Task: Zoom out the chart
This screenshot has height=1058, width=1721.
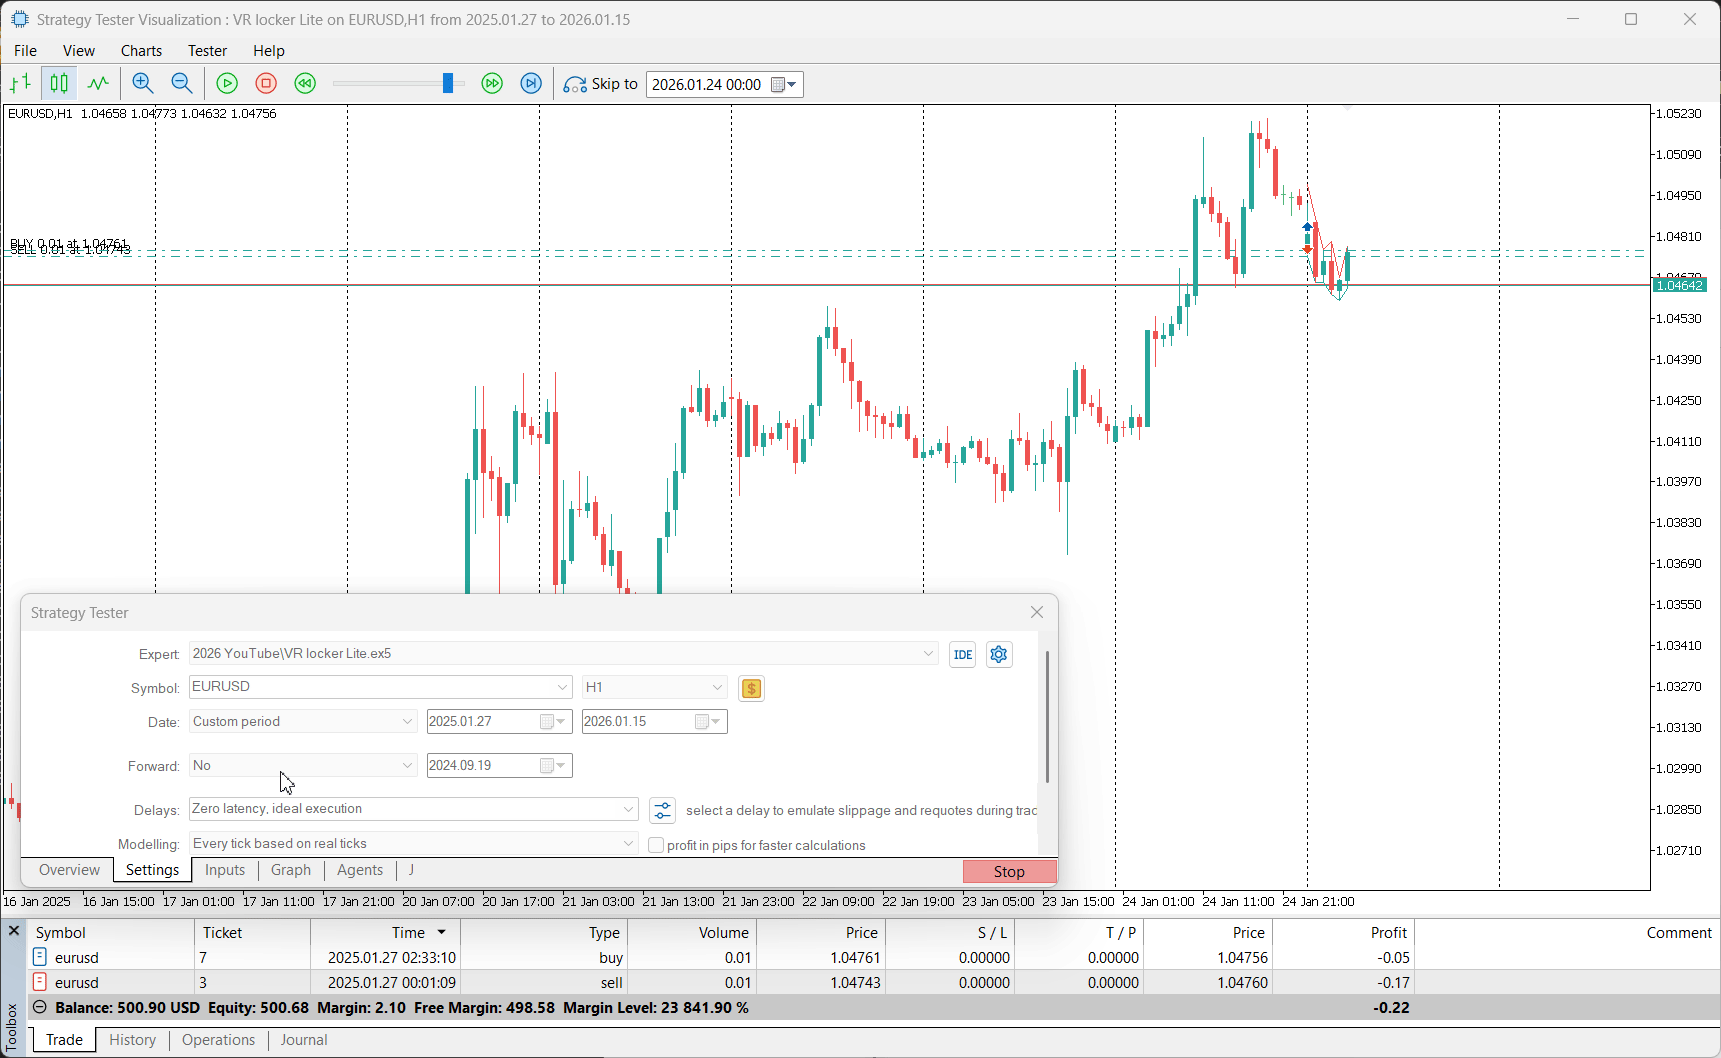Action: (182, 84)
